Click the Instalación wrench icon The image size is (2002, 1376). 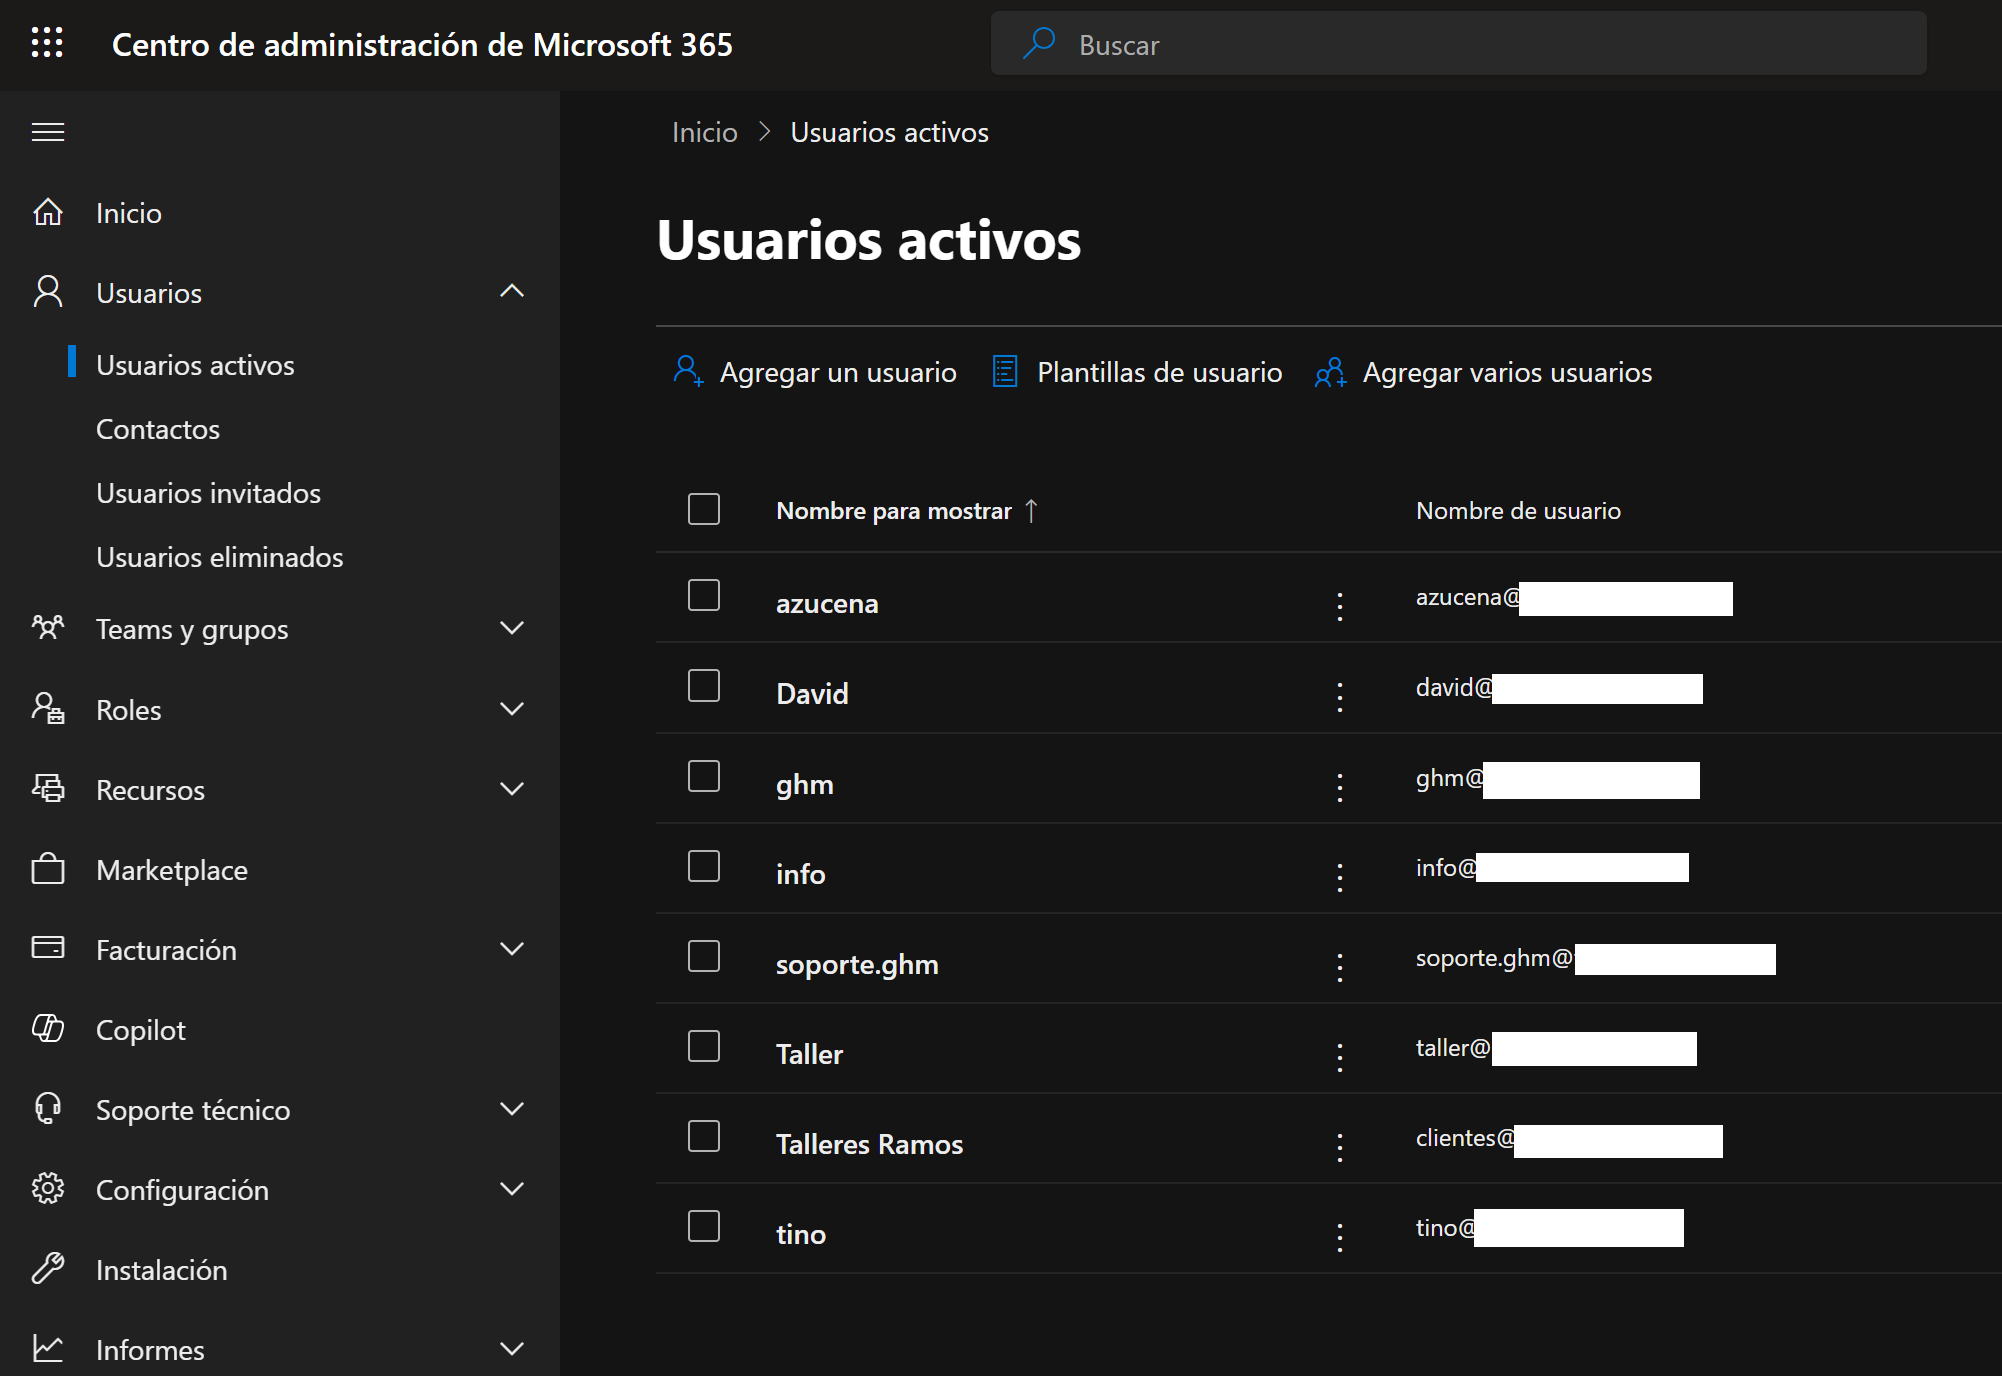point(47,1269)
